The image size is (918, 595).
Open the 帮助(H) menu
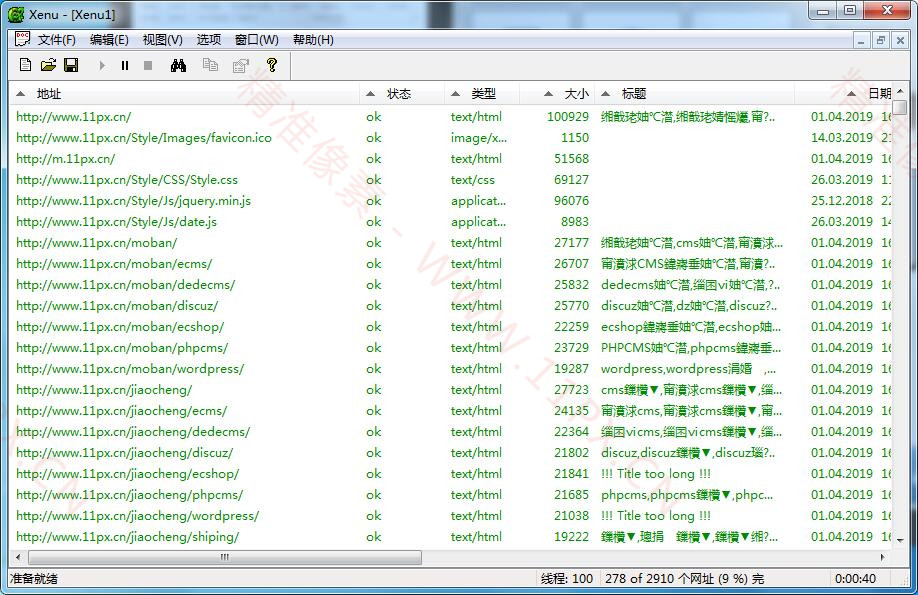point(313,40)
